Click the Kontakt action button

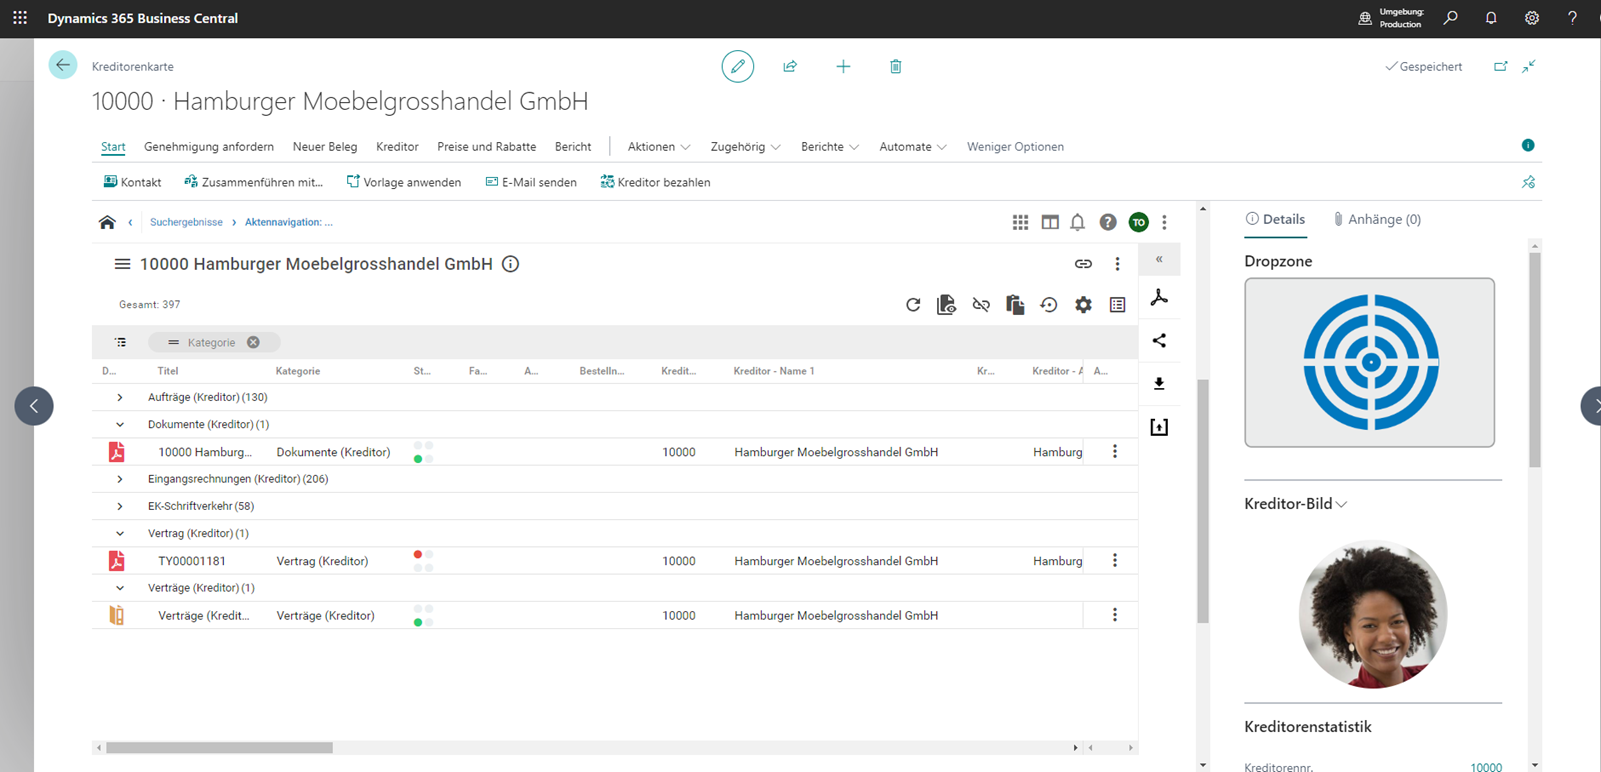[132, 182]
